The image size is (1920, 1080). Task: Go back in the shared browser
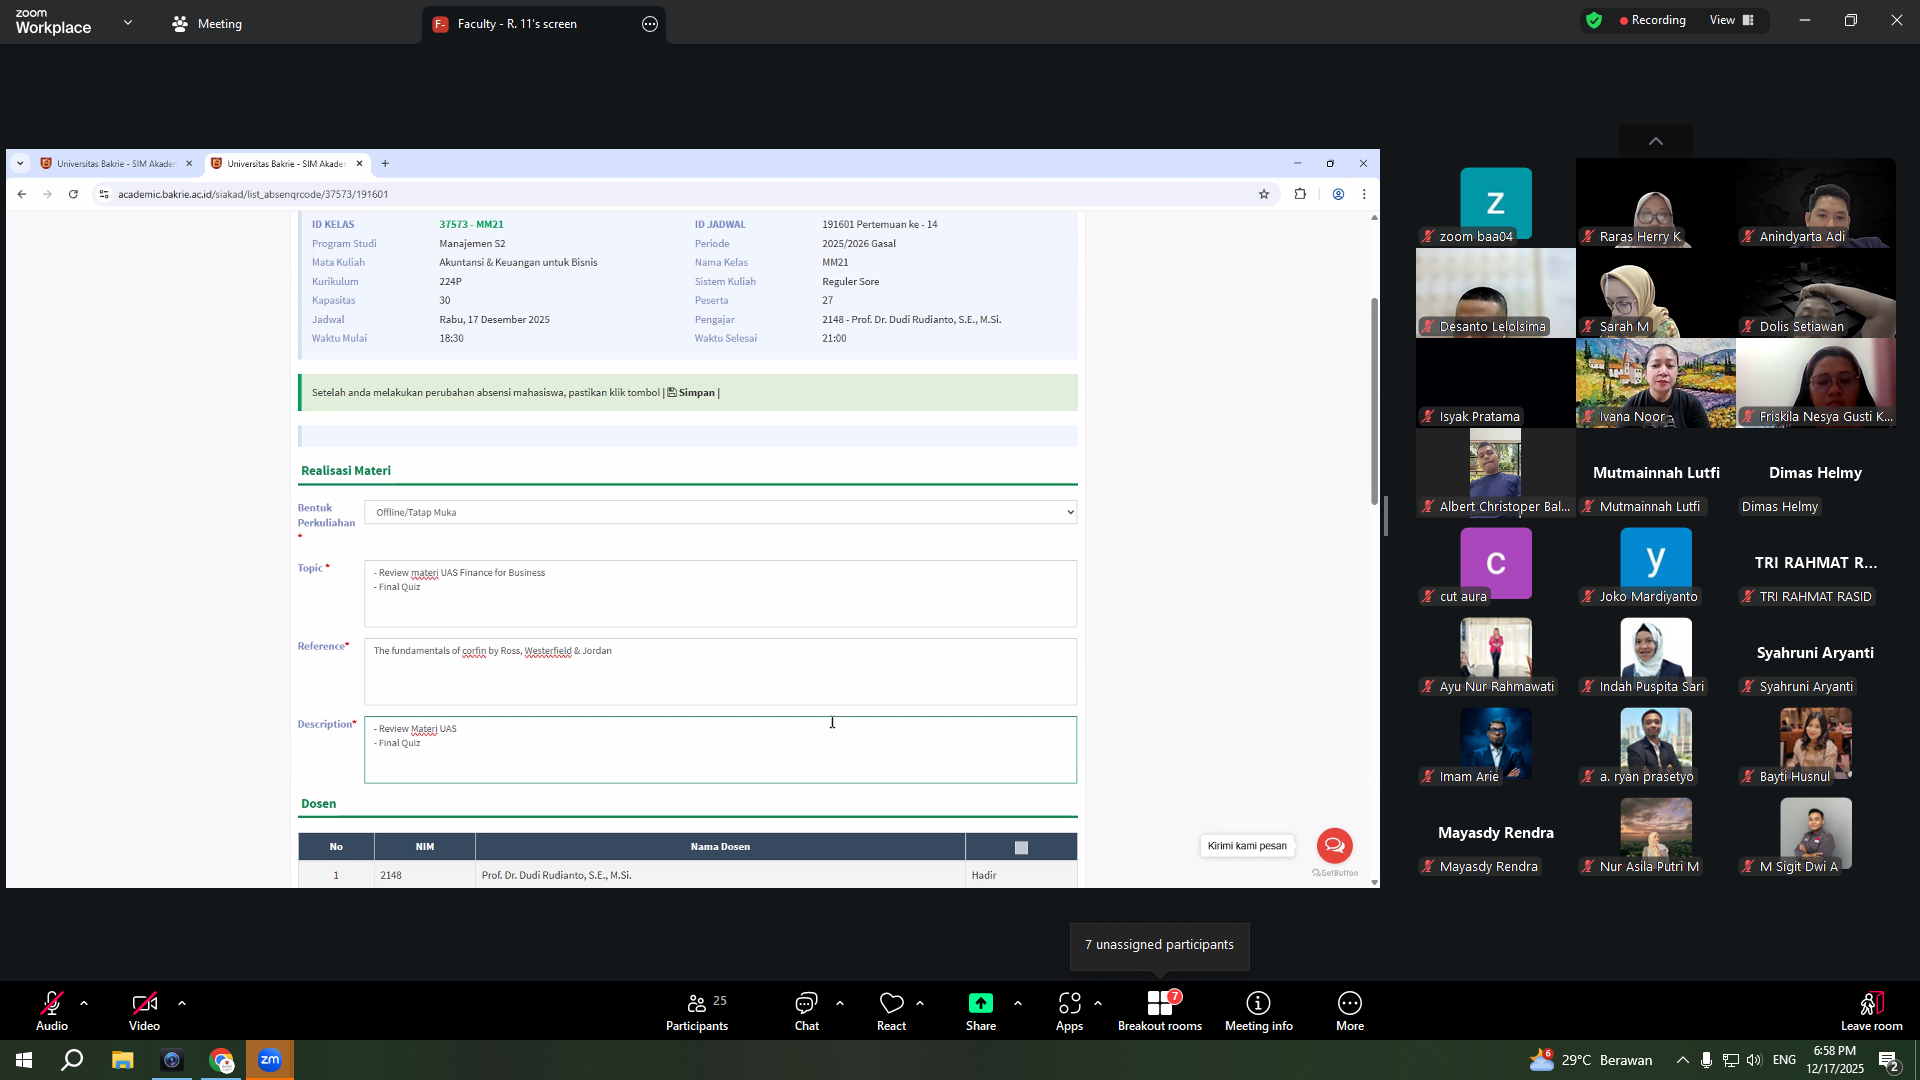click(x=22, y=194)
